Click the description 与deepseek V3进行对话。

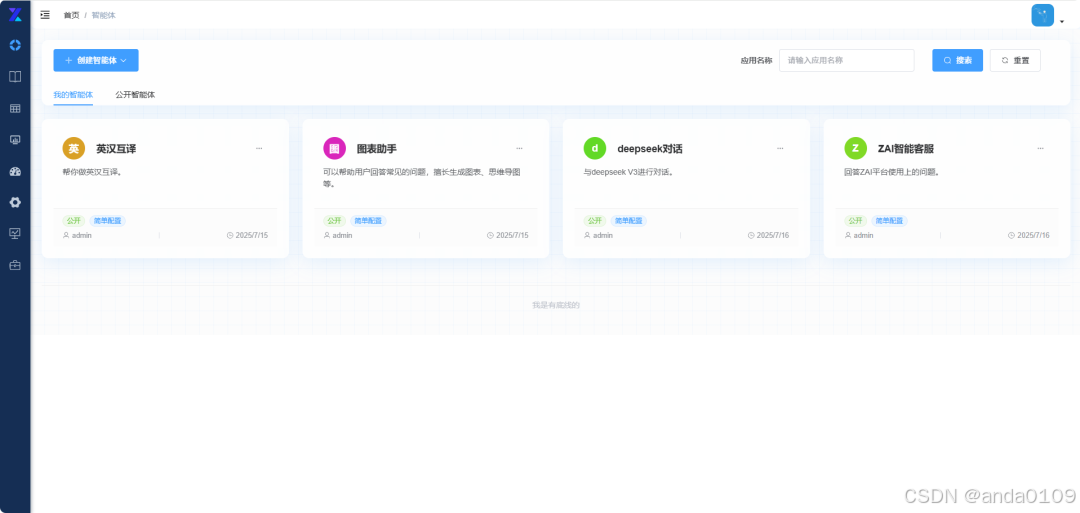[628, 172]
